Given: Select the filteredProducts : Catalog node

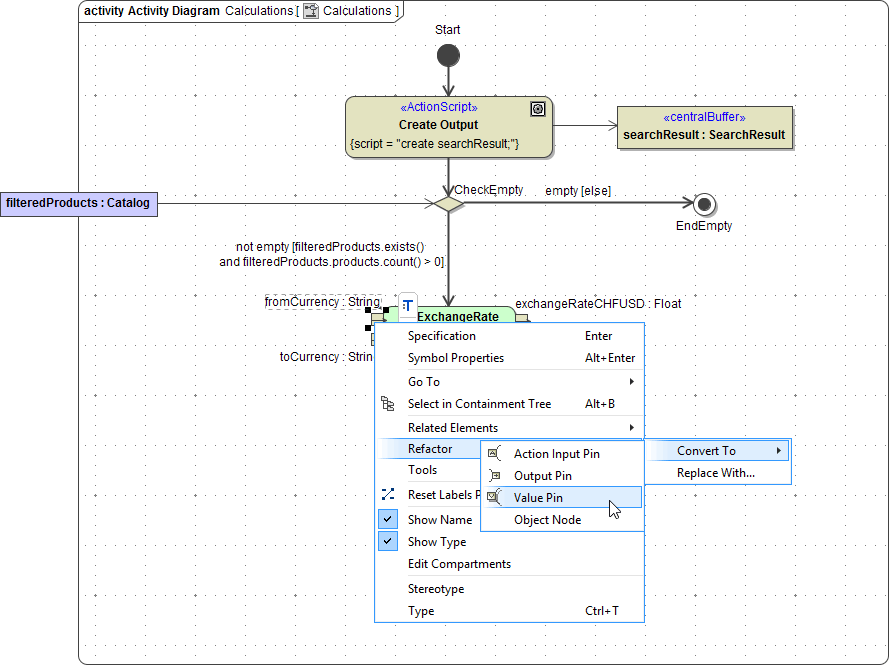Looking at the screenshot, I should coord(78,204).
